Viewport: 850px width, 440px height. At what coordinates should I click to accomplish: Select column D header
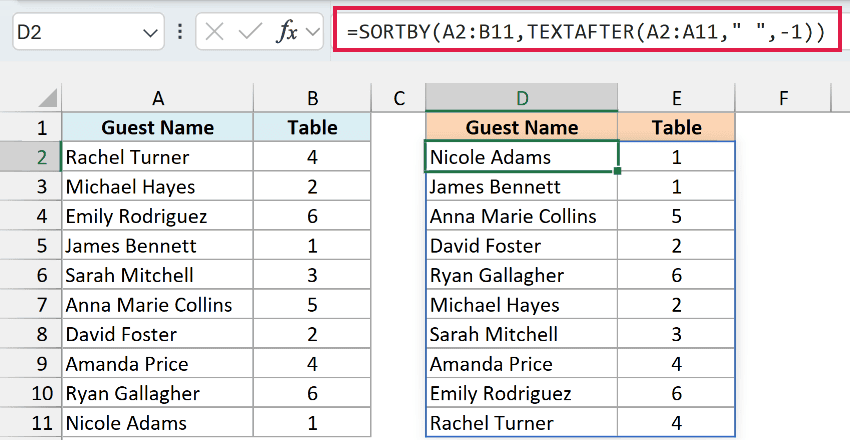click(522, 98)
